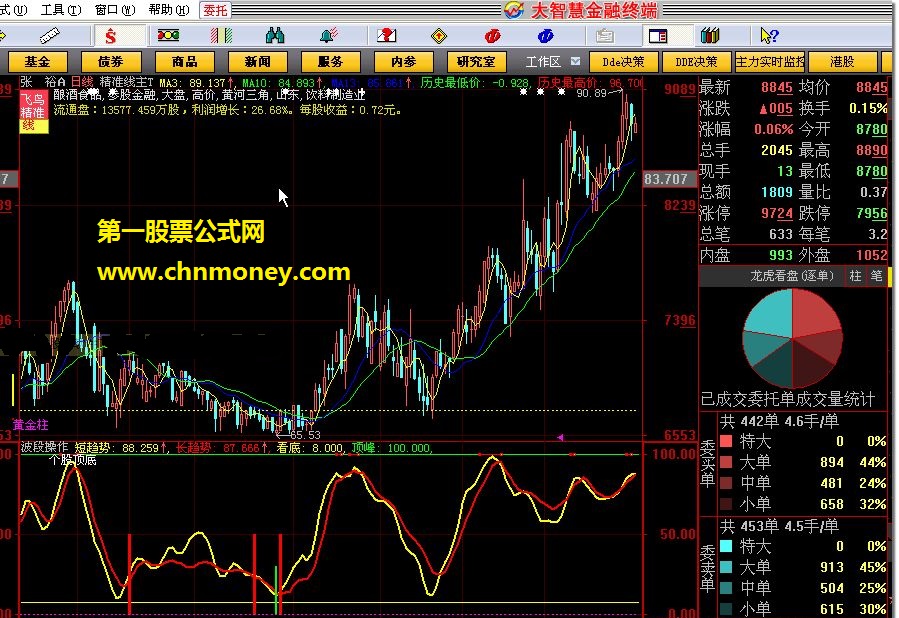This screenshot has height=618, width=899.
Task: Click the 短趋势 value 88.259
Action: 142,448
